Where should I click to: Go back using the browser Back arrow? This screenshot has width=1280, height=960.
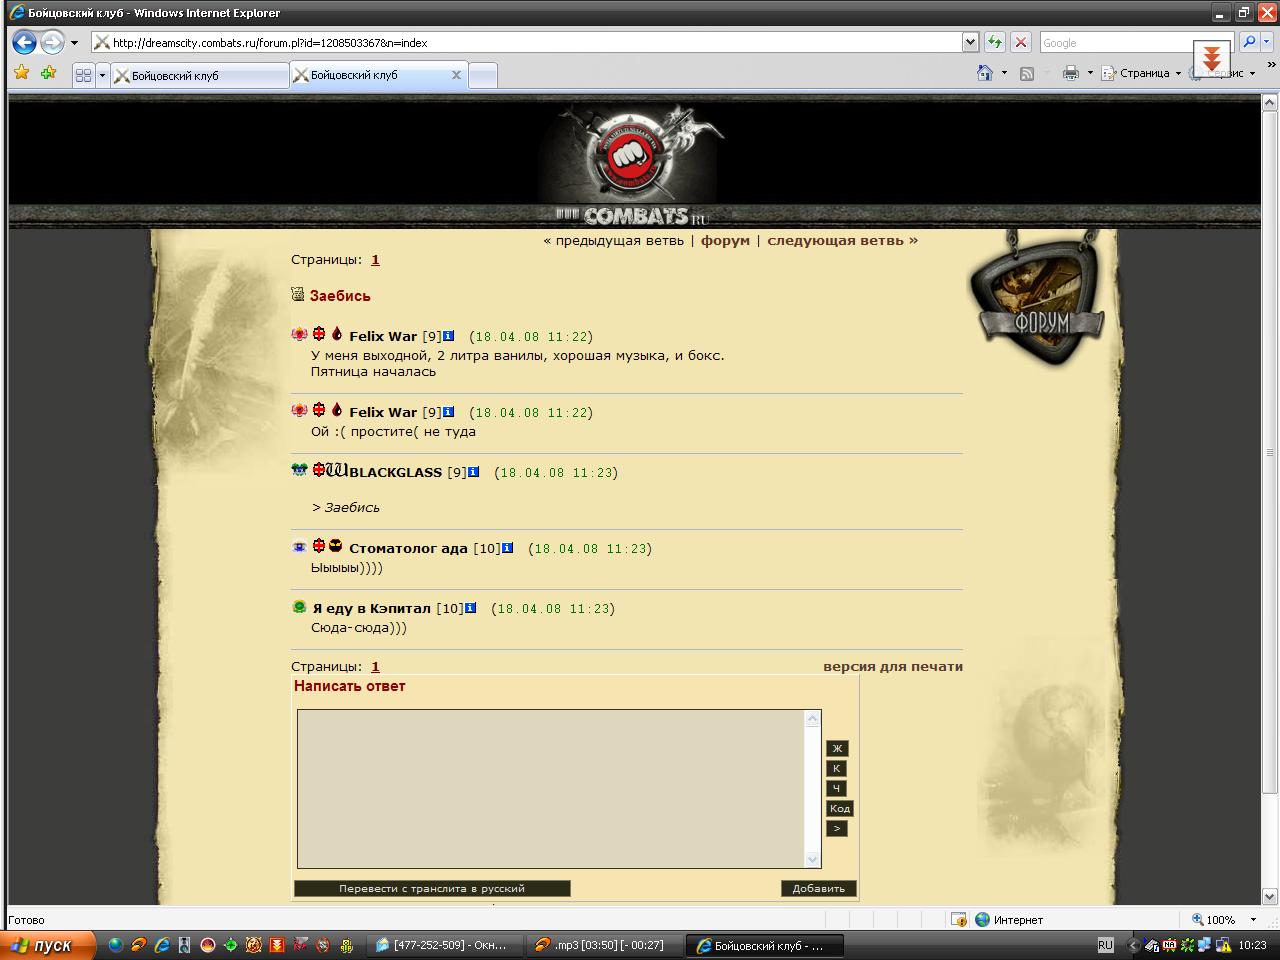click(24, 42)
